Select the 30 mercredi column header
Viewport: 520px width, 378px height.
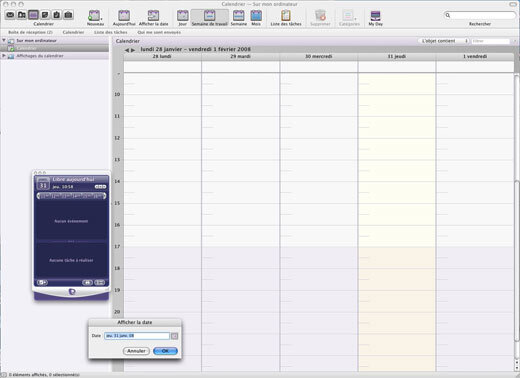319,56
